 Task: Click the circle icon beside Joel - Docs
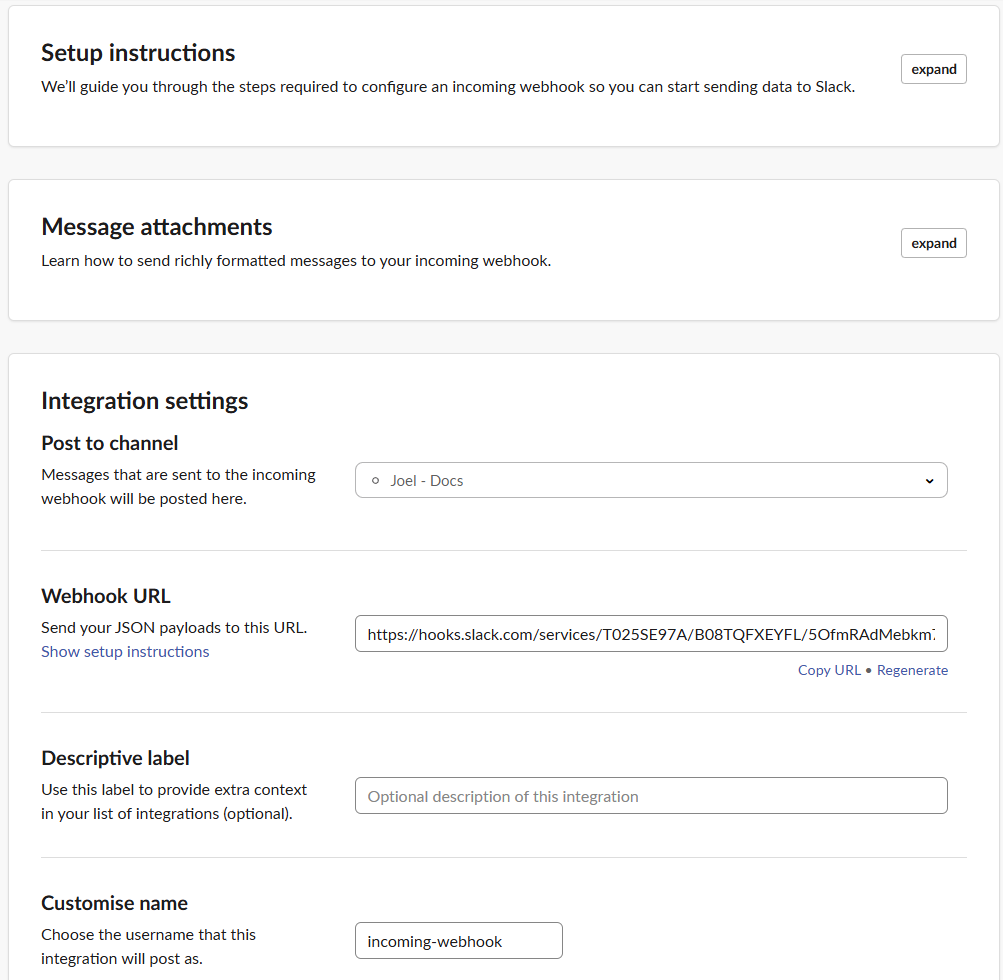click(x=376, y=481)
